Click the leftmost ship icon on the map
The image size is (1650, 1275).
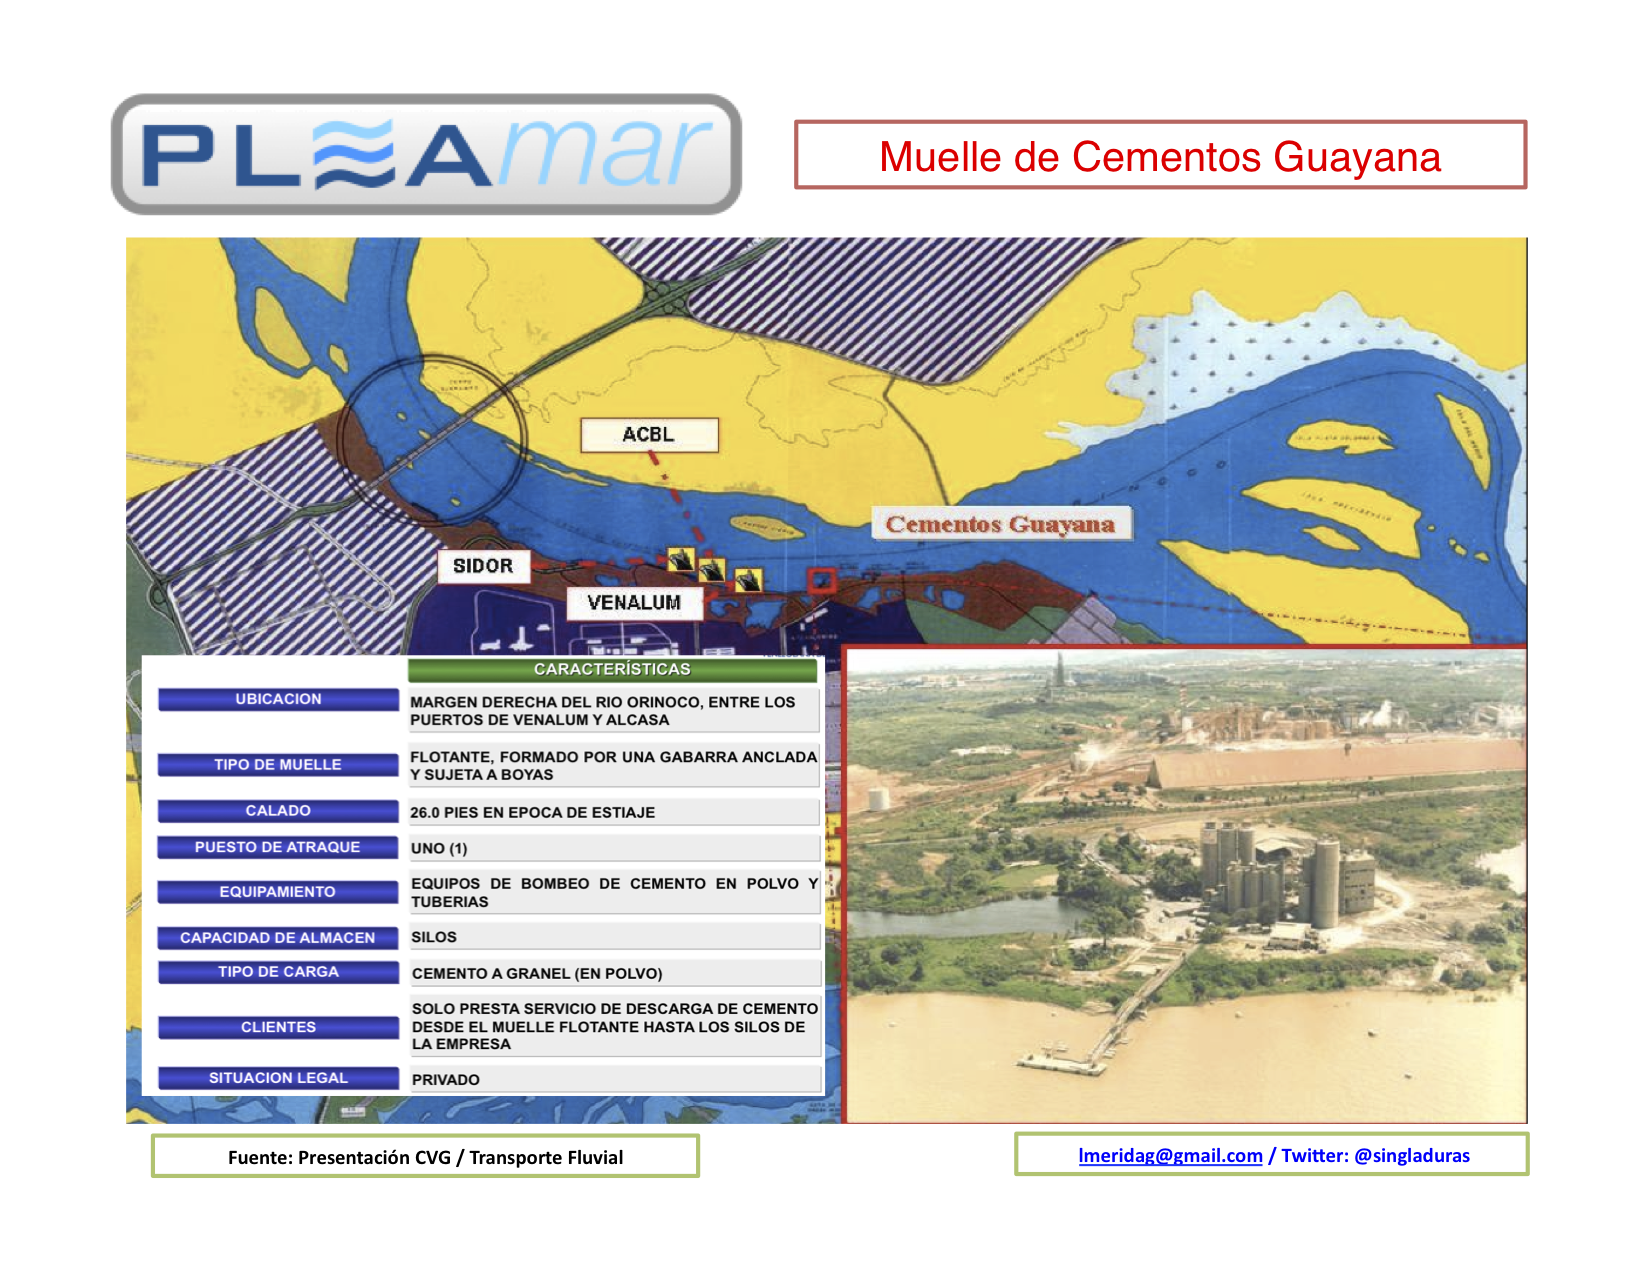(x=681, y=559)
